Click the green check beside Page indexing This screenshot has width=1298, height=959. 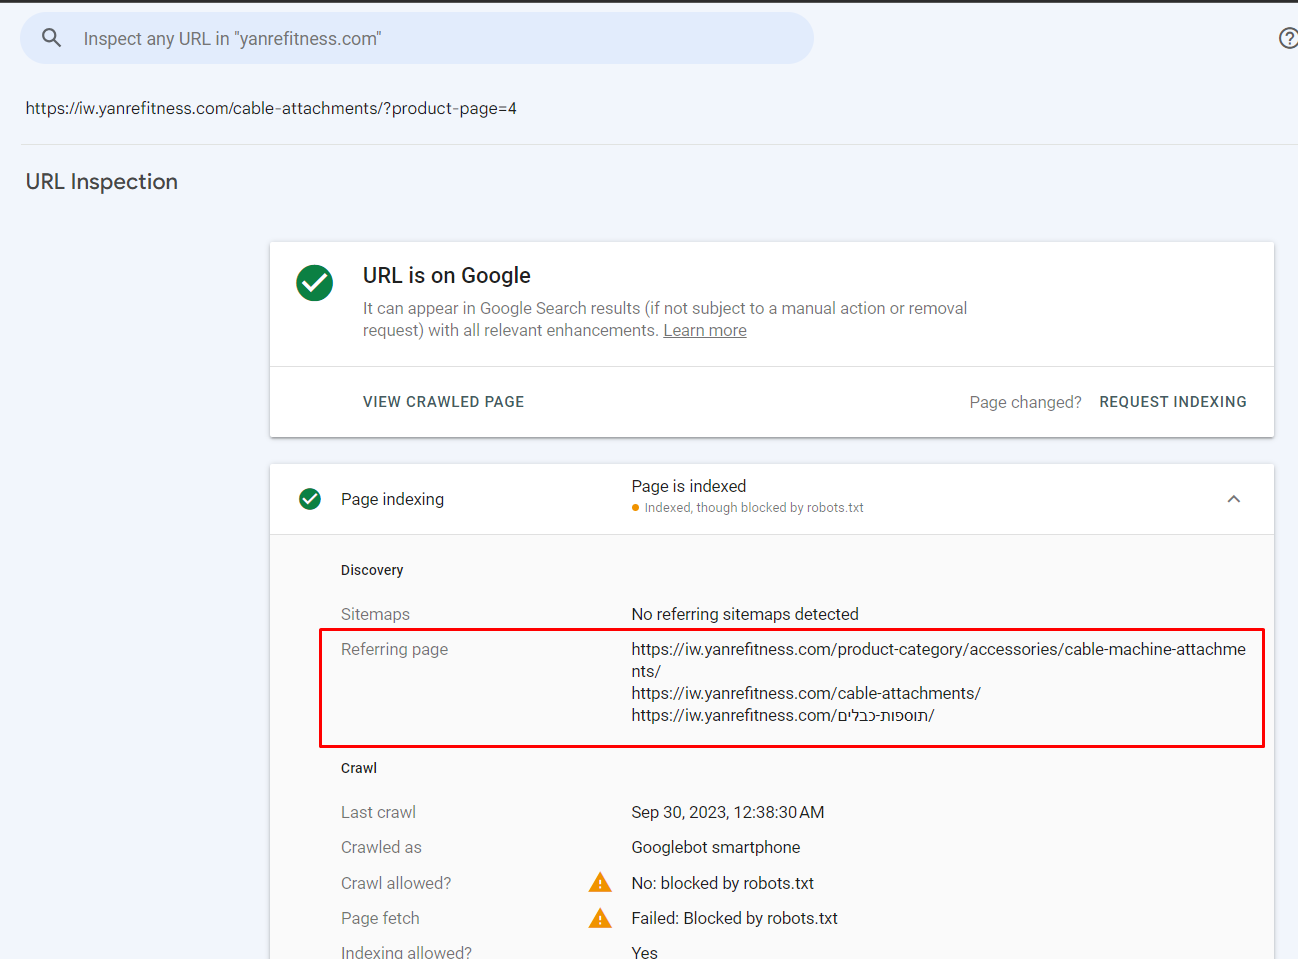[x=310, y=499]
